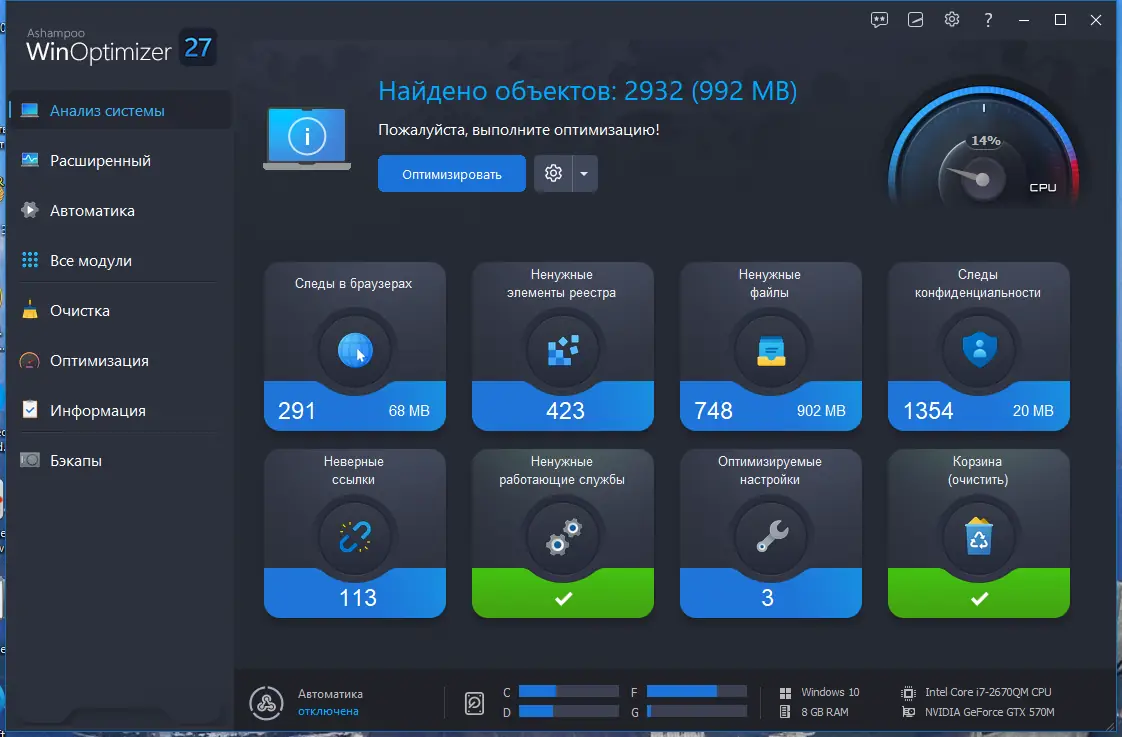Viewport: 1122px width, 737px height.
Task: Open the feedback speech-bubble icon in titlebar
Action: point(878,19)
